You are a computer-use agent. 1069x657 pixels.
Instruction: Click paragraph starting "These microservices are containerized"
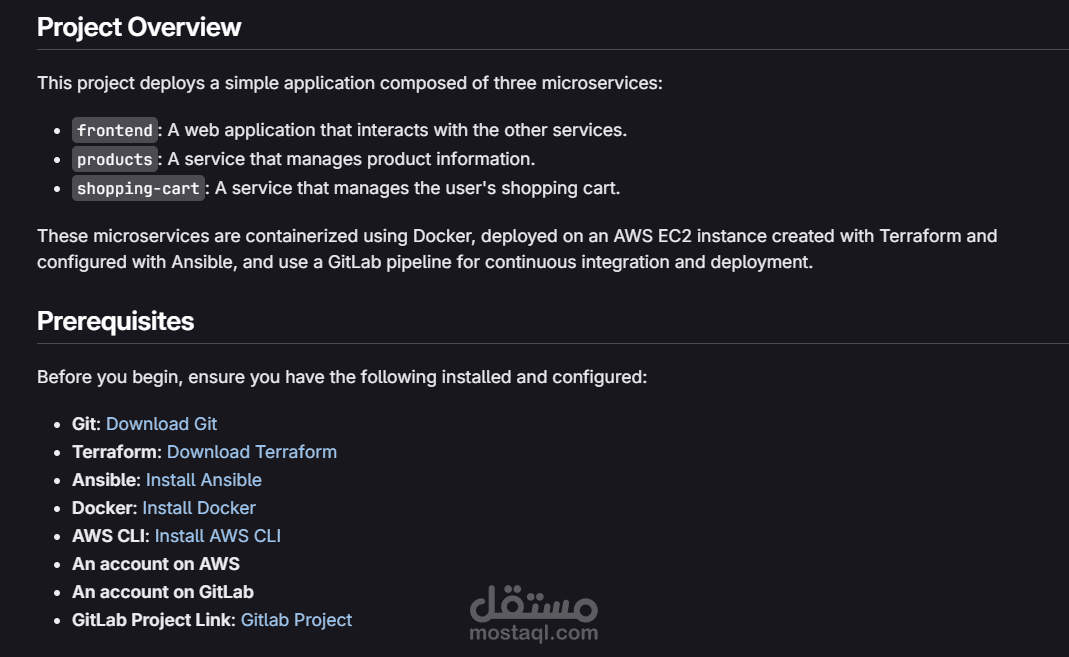(x=517, y=249)
